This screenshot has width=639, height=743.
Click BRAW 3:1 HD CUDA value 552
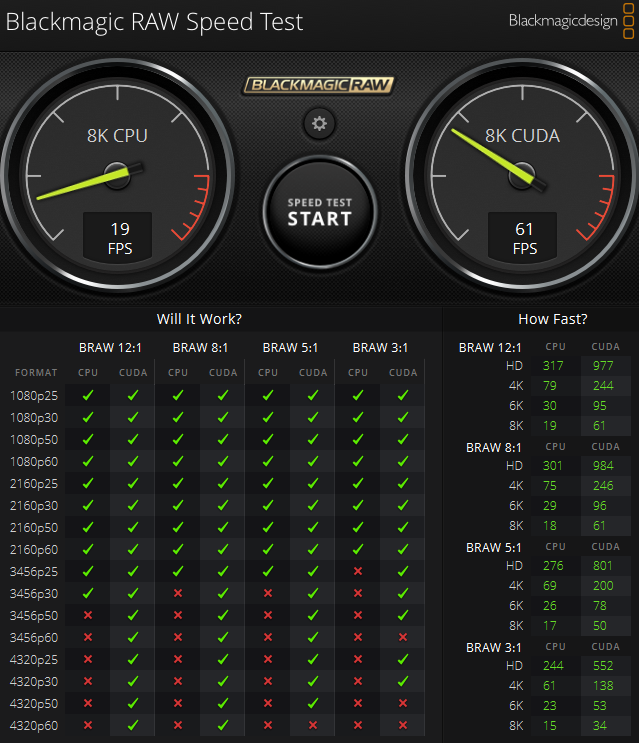(x=603, y=666)
